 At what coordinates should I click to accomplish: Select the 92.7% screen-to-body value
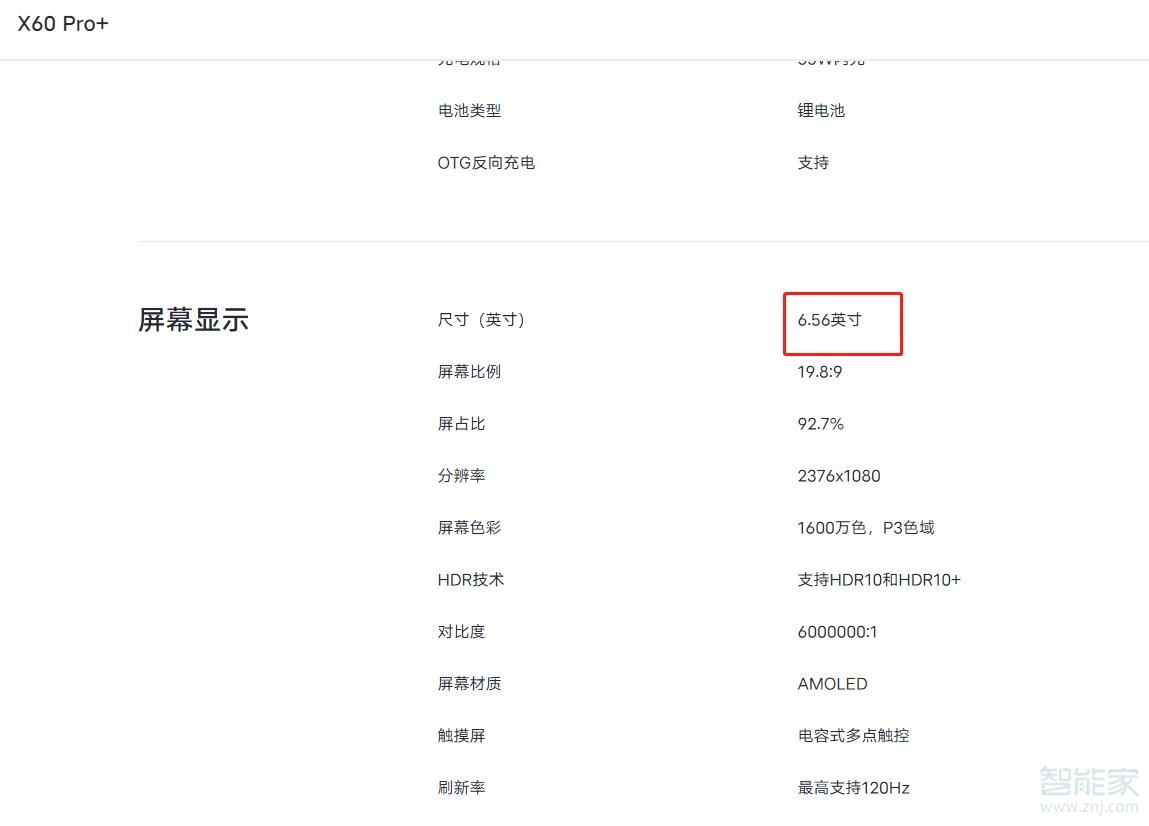[x=821, y=424]
